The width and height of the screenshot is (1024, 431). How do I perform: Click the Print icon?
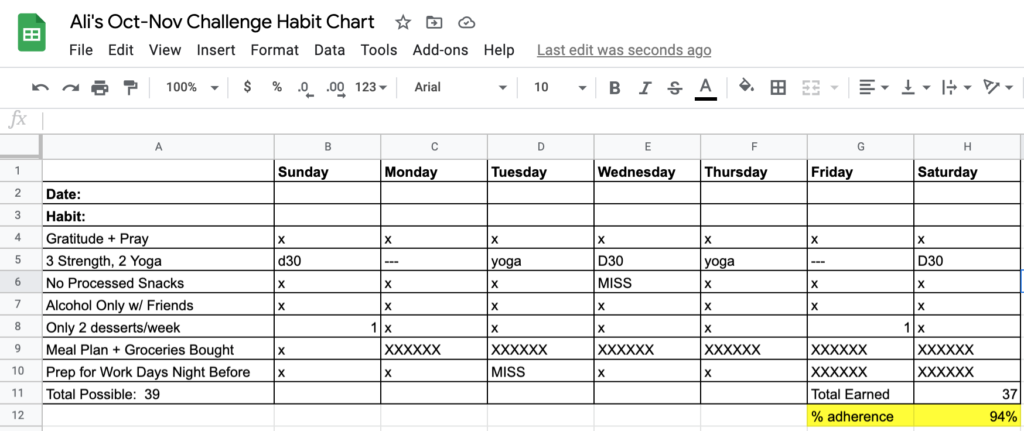100,88
